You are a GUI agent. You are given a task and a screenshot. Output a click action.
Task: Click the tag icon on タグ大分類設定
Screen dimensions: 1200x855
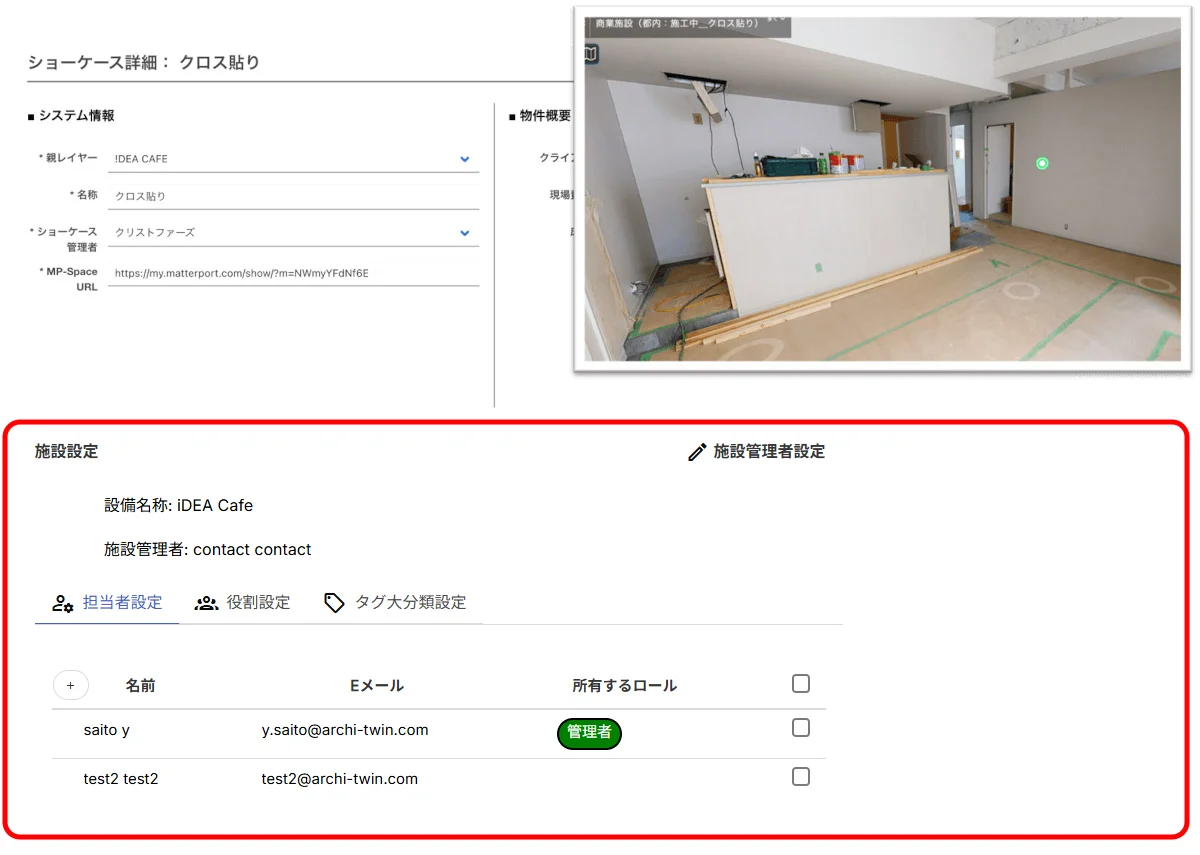point(334,601)
